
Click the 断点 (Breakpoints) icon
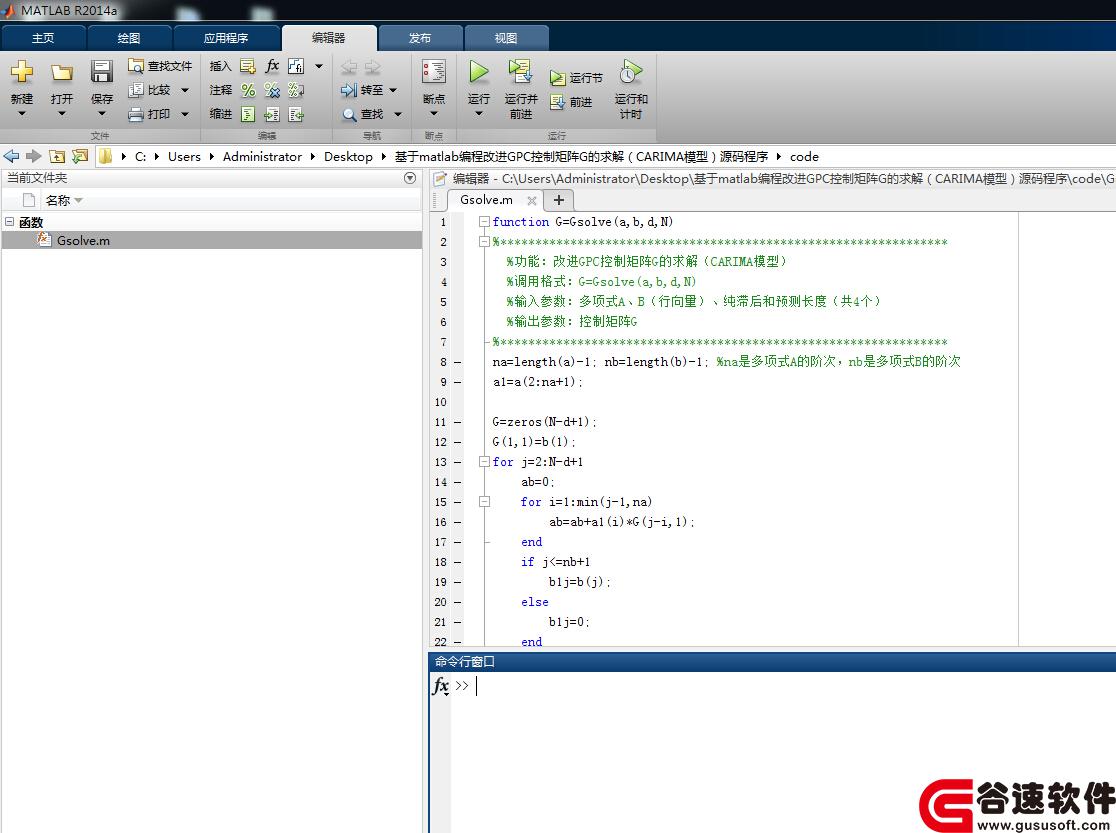[x=433, y=71]
